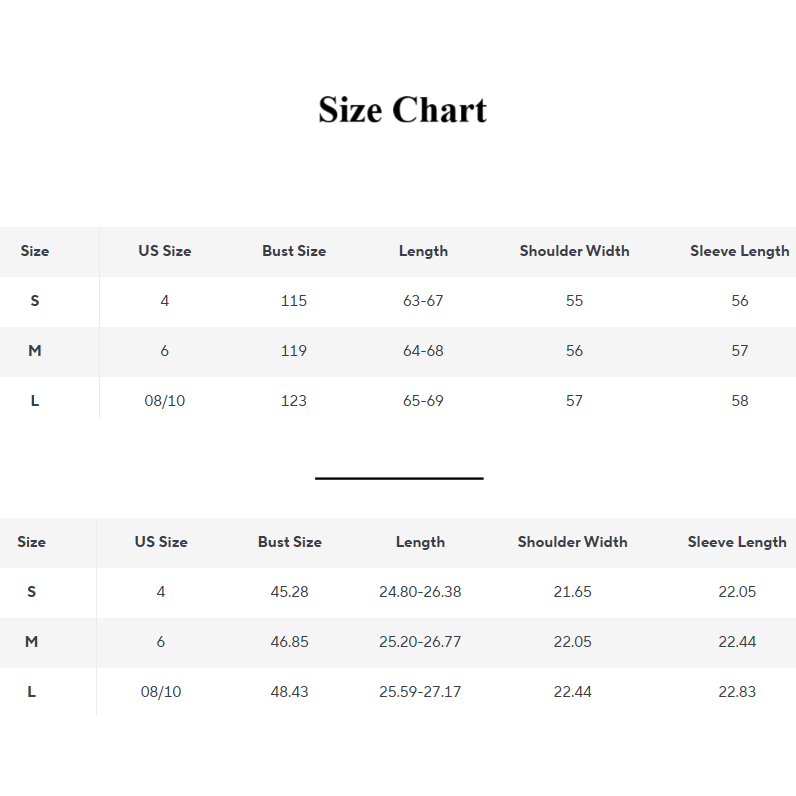Select the 48.43 bust size cell
Viewport: 796px width, 796px height.
pos(289,692)
